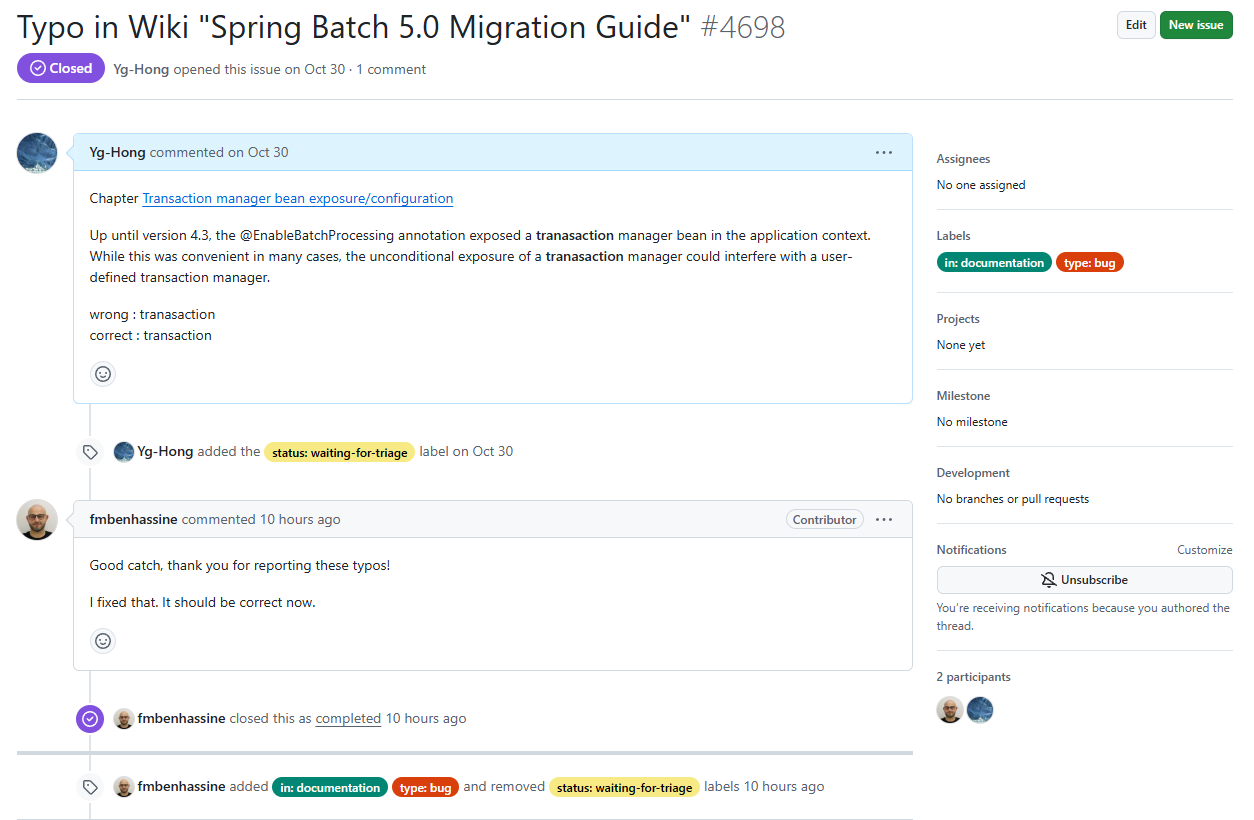Click the Milestone sidebar heading

963,396
